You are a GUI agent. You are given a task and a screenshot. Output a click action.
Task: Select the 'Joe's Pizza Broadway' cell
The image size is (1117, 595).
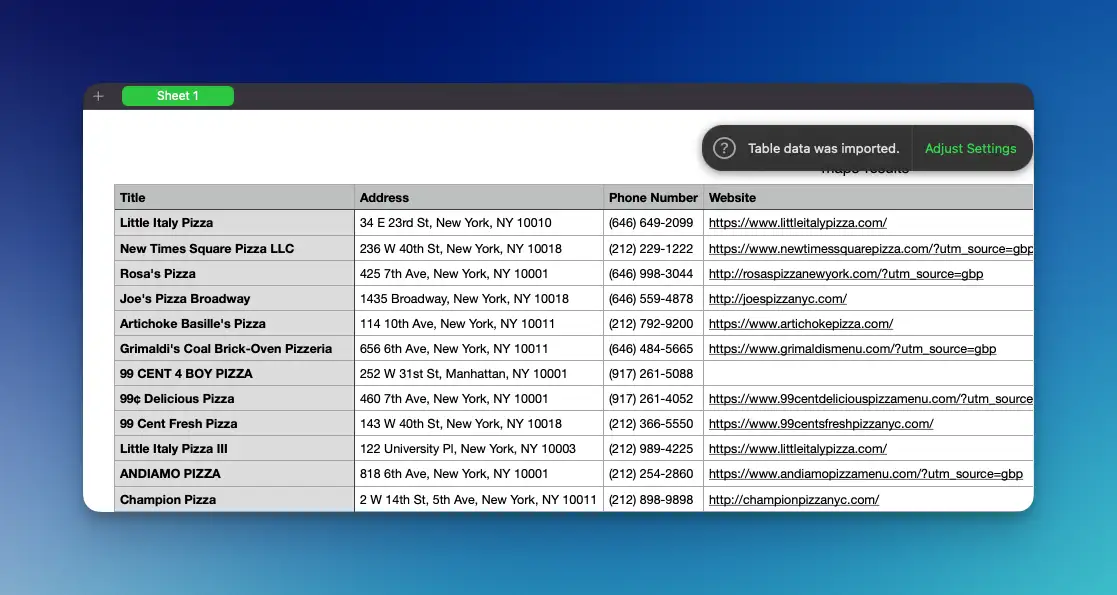coord(234,299)
